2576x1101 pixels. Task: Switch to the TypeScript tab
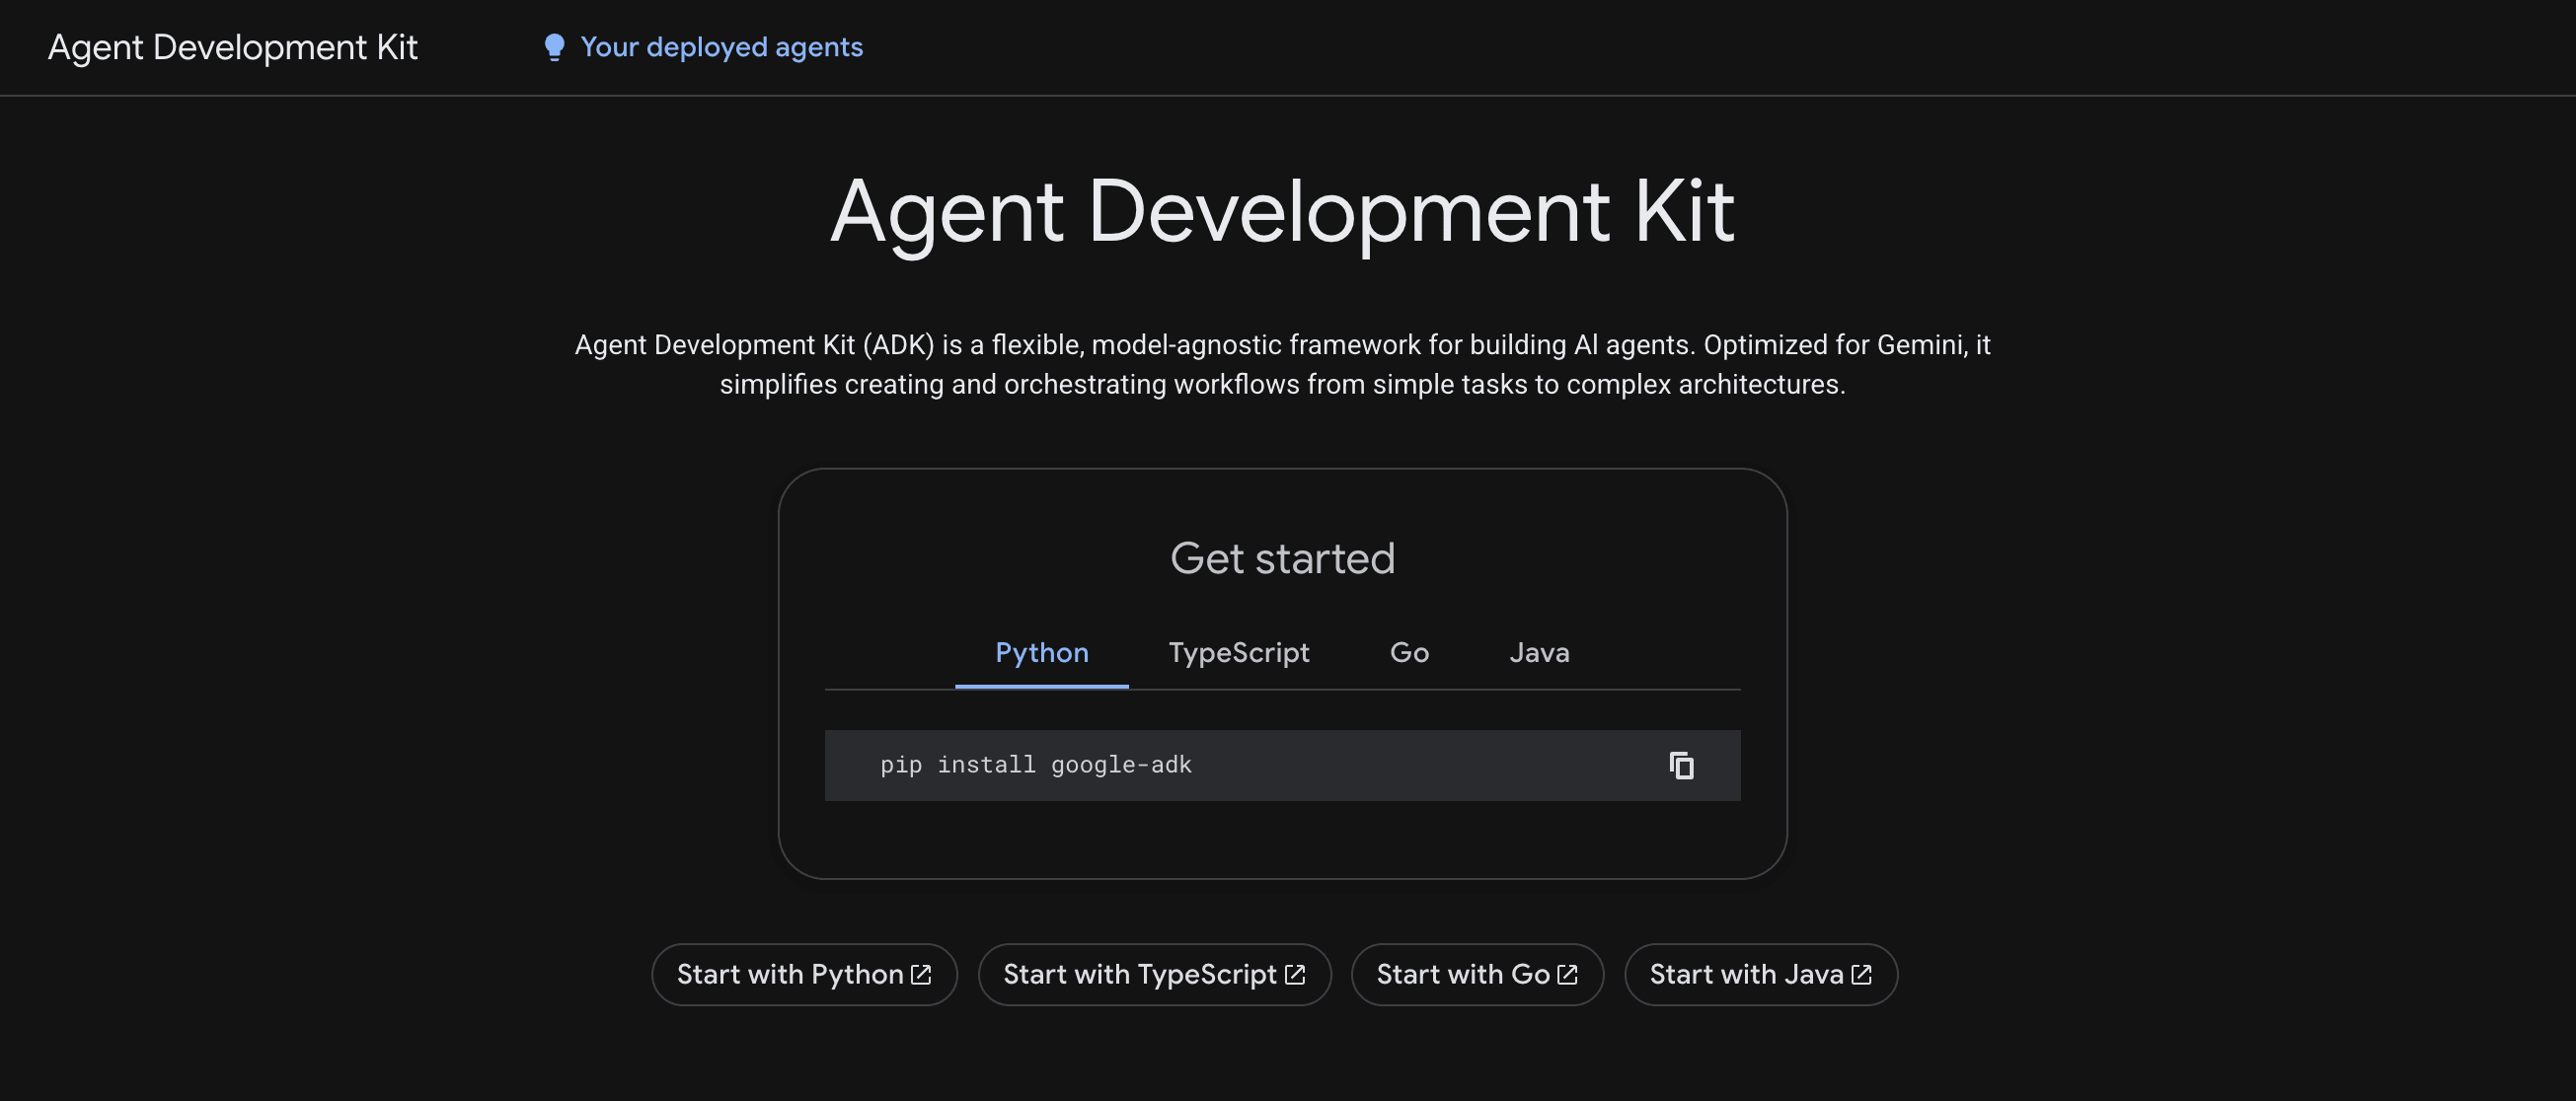[x=1238, y=653]
